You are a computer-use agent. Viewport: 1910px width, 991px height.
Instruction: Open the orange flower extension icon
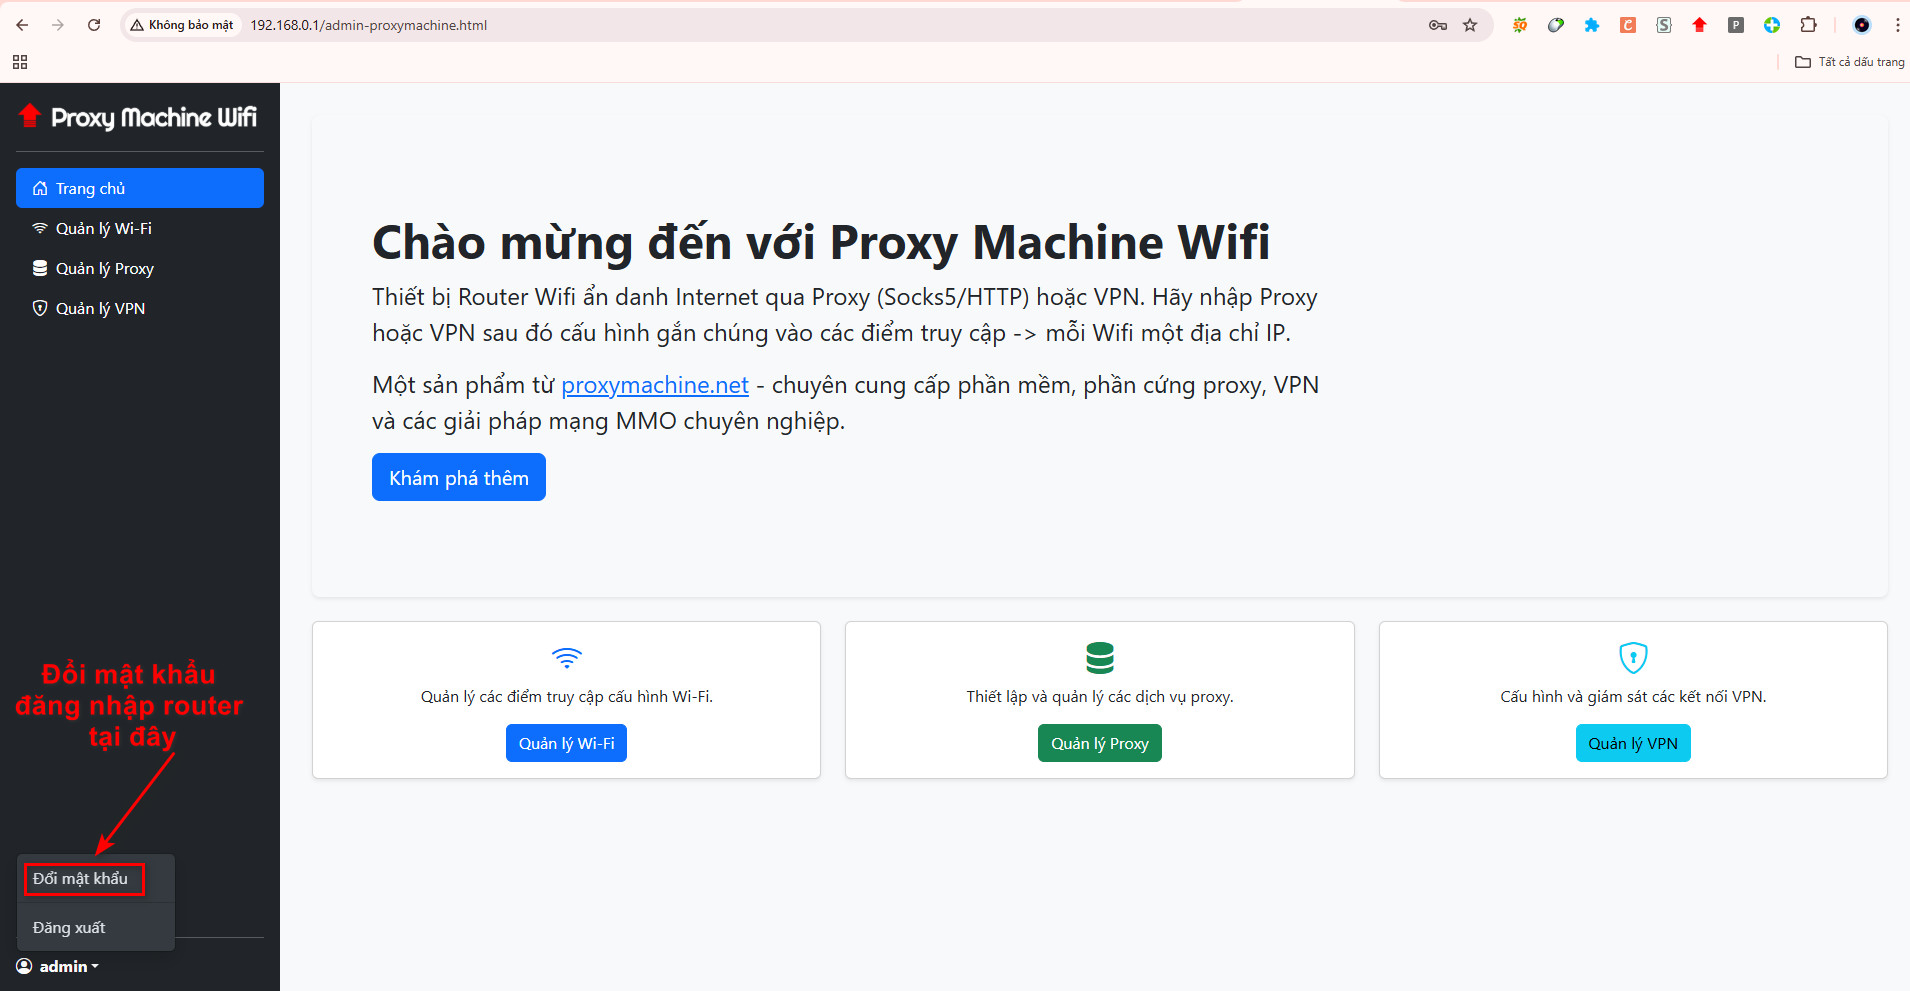tap(1520, 25)
